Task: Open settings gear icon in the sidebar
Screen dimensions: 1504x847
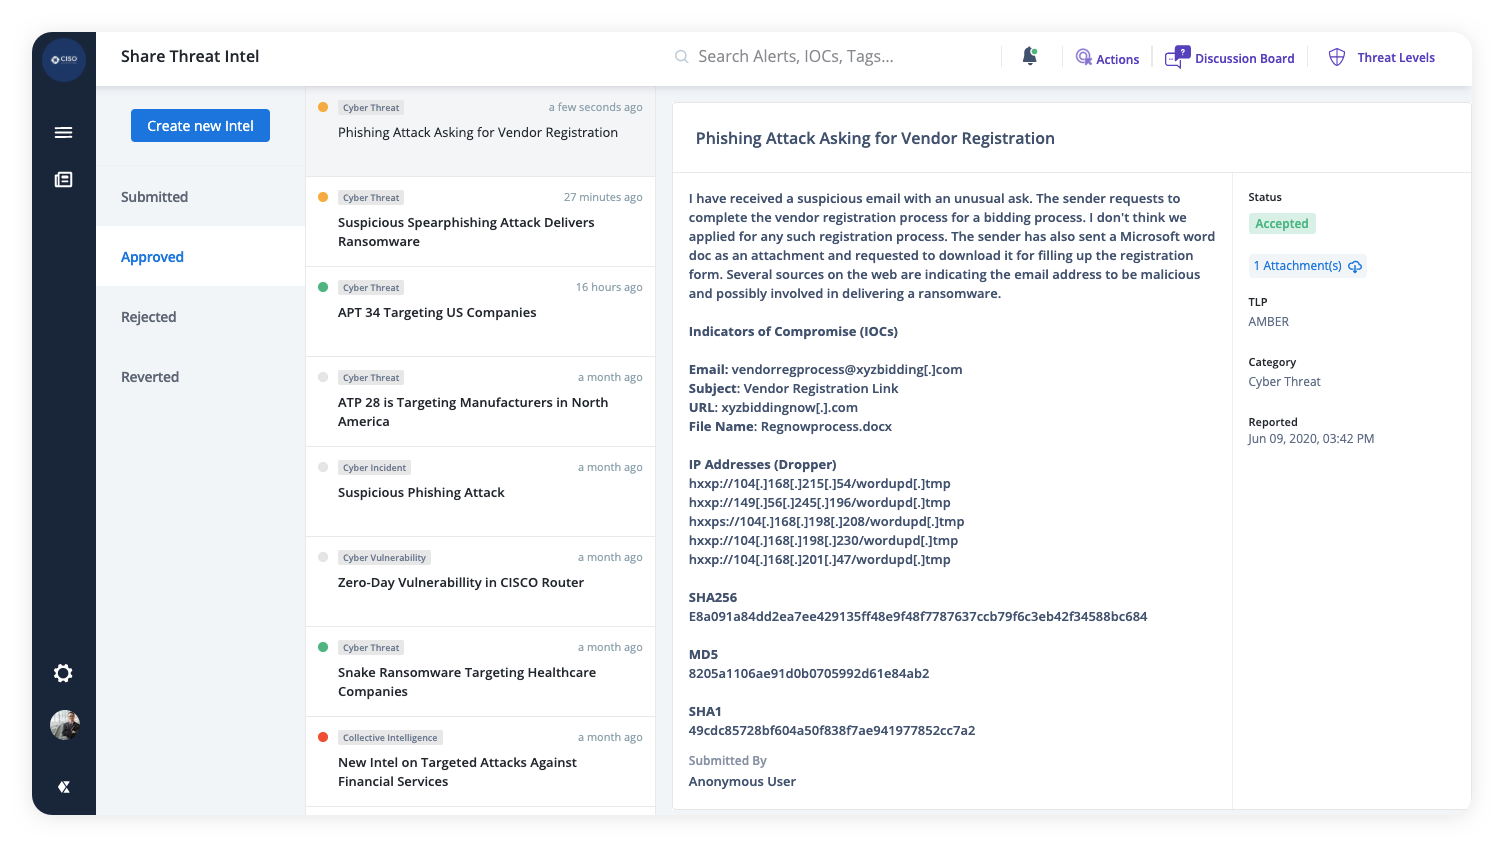Action: point(64,673)
